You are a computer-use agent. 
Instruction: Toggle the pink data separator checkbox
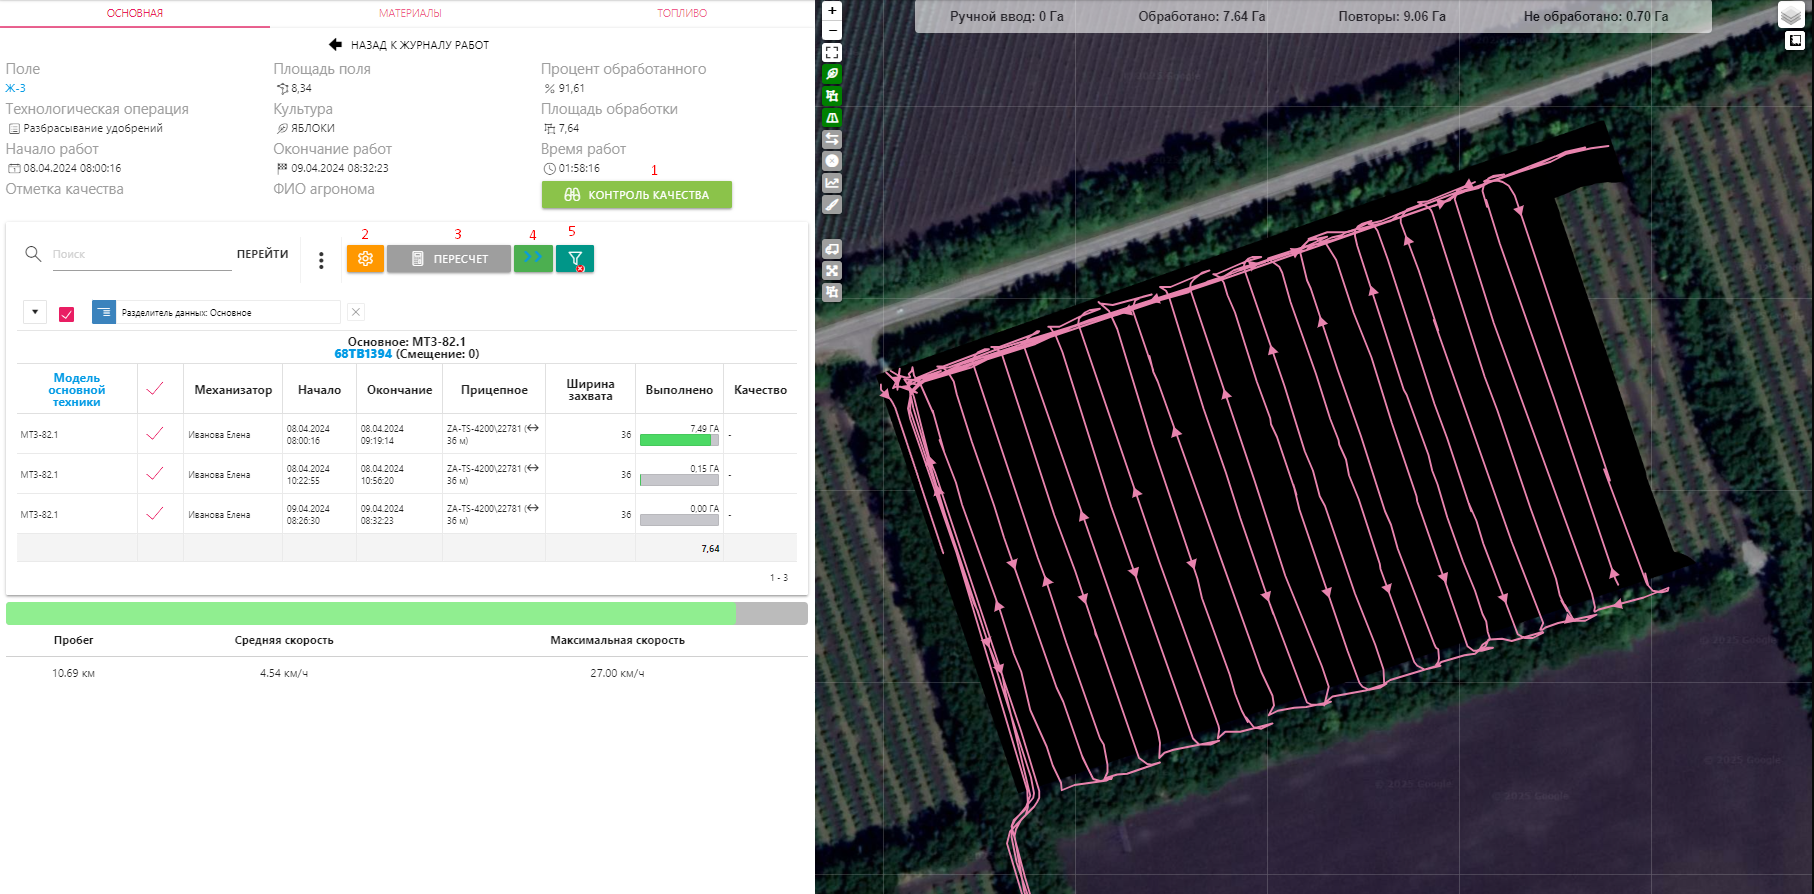67,314
